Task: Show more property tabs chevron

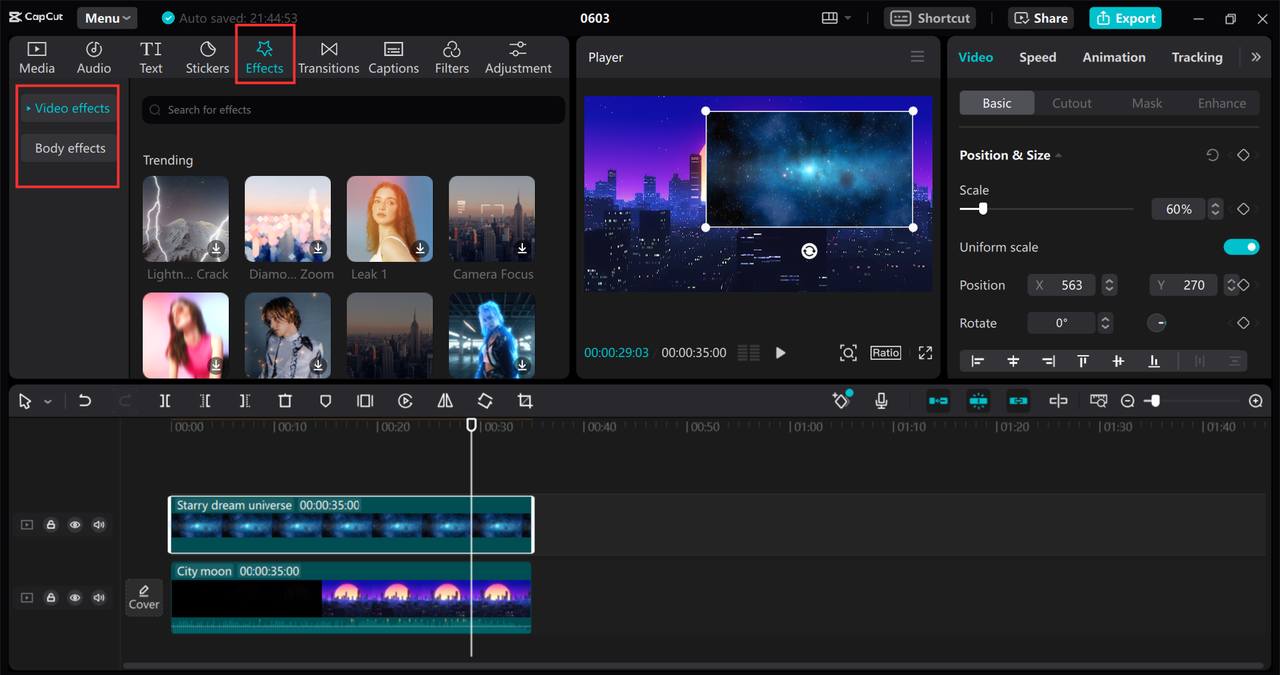Action: (1256, 58)
